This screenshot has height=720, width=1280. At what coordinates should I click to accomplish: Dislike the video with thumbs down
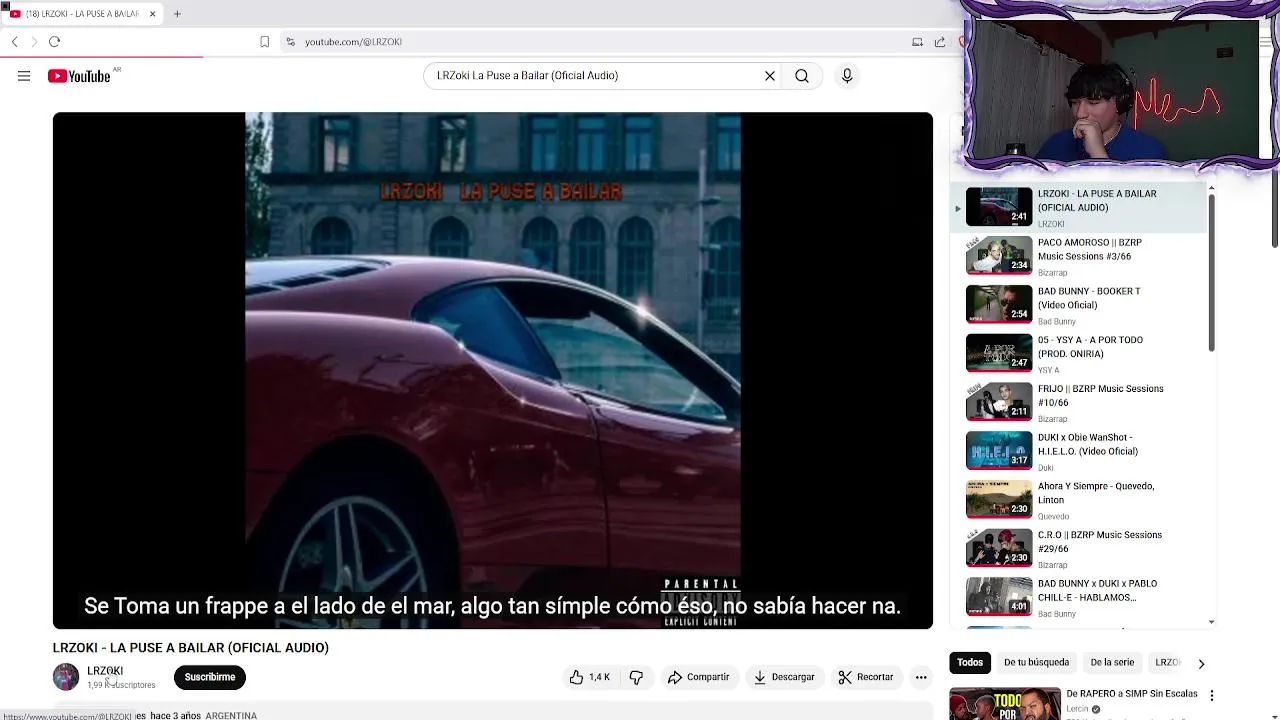[636, 677]
